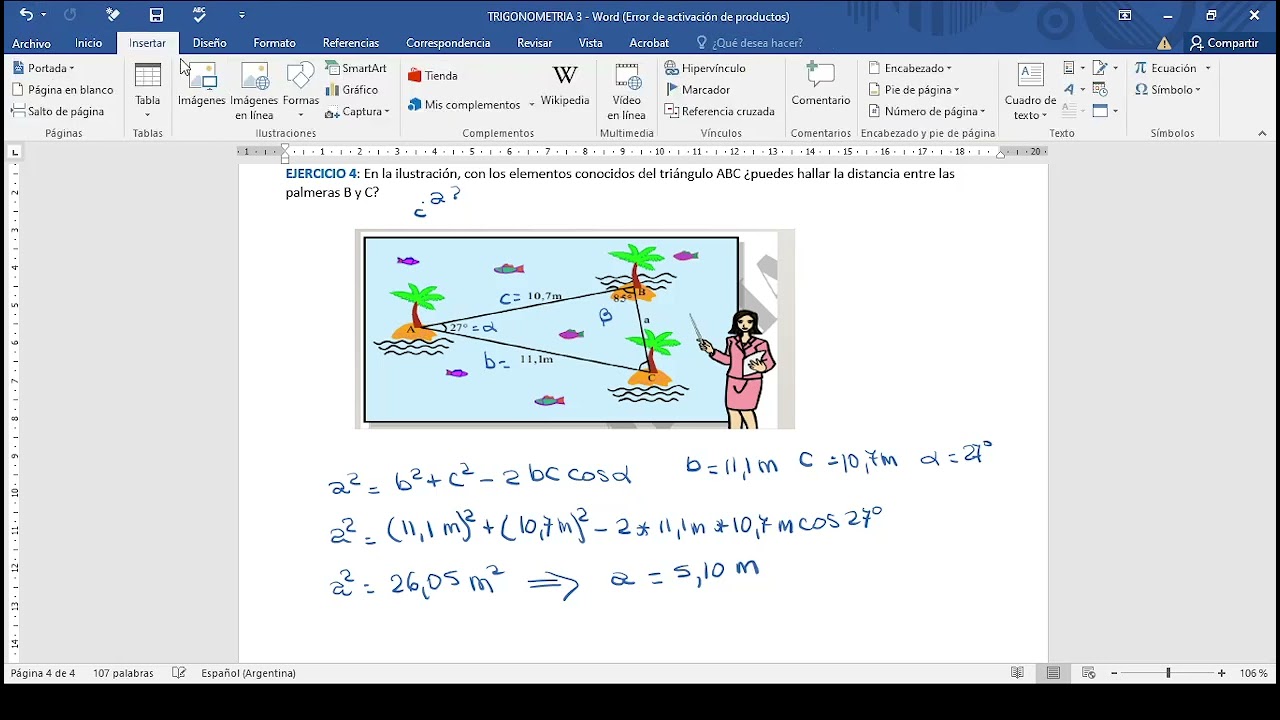
Task: Open the Archivo menu
Action: coord(31,43)
